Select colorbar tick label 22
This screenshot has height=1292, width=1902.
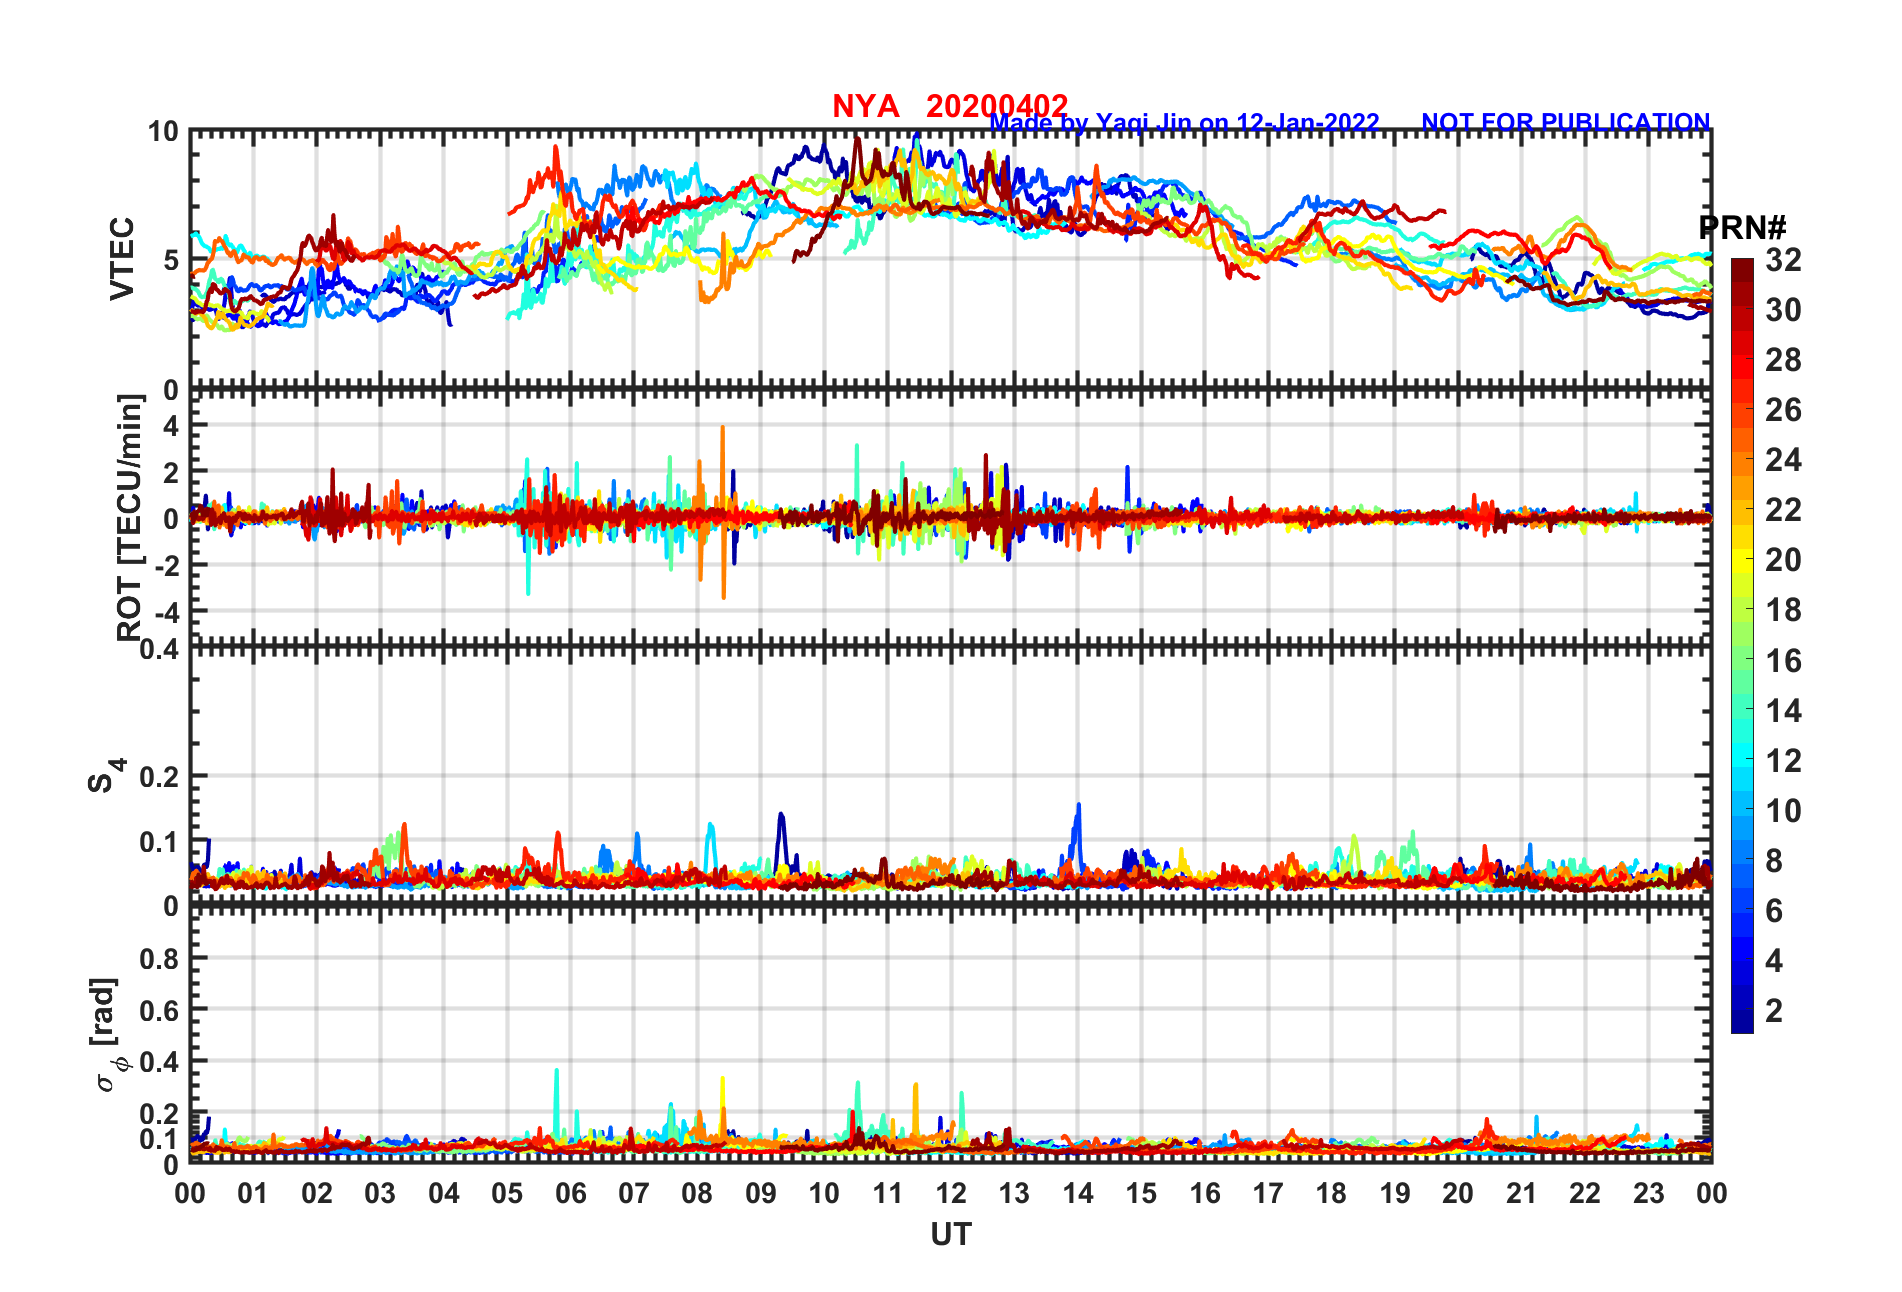pos(1783,510)
